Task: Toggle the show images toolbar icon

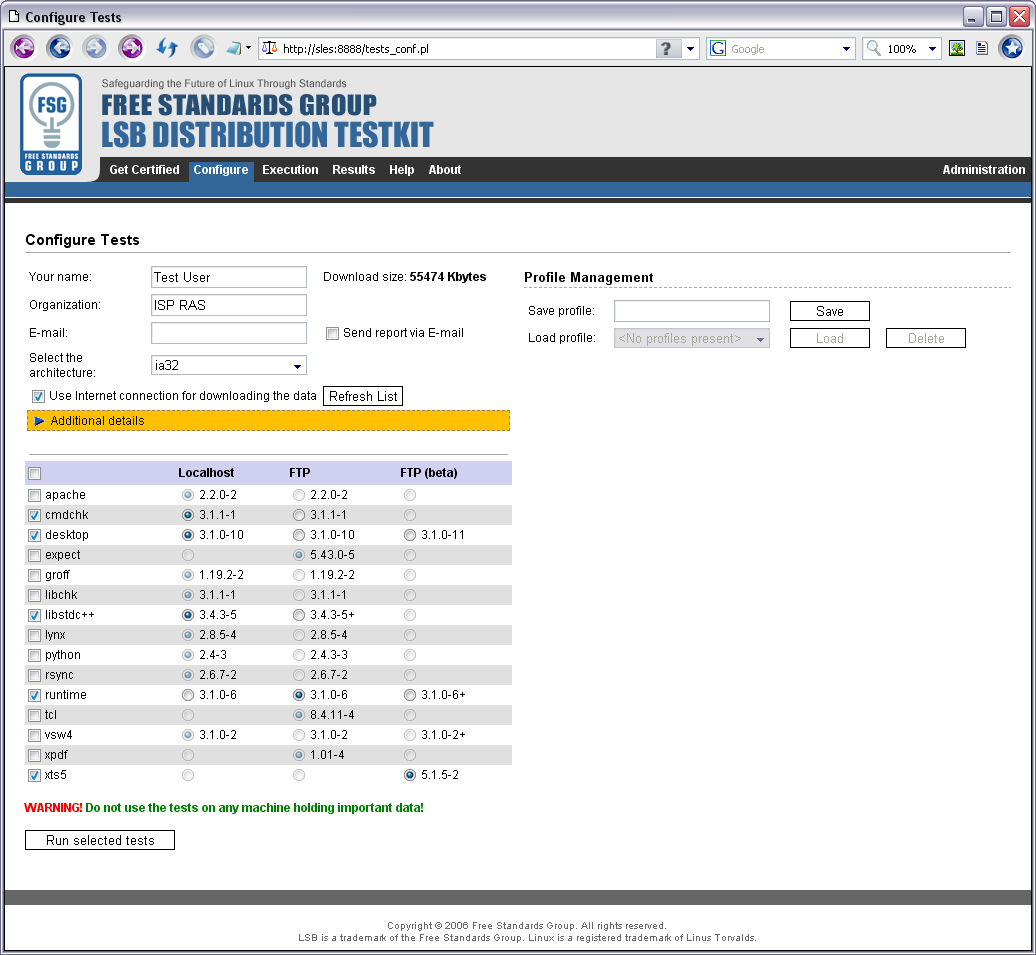Action: (957, 48)
